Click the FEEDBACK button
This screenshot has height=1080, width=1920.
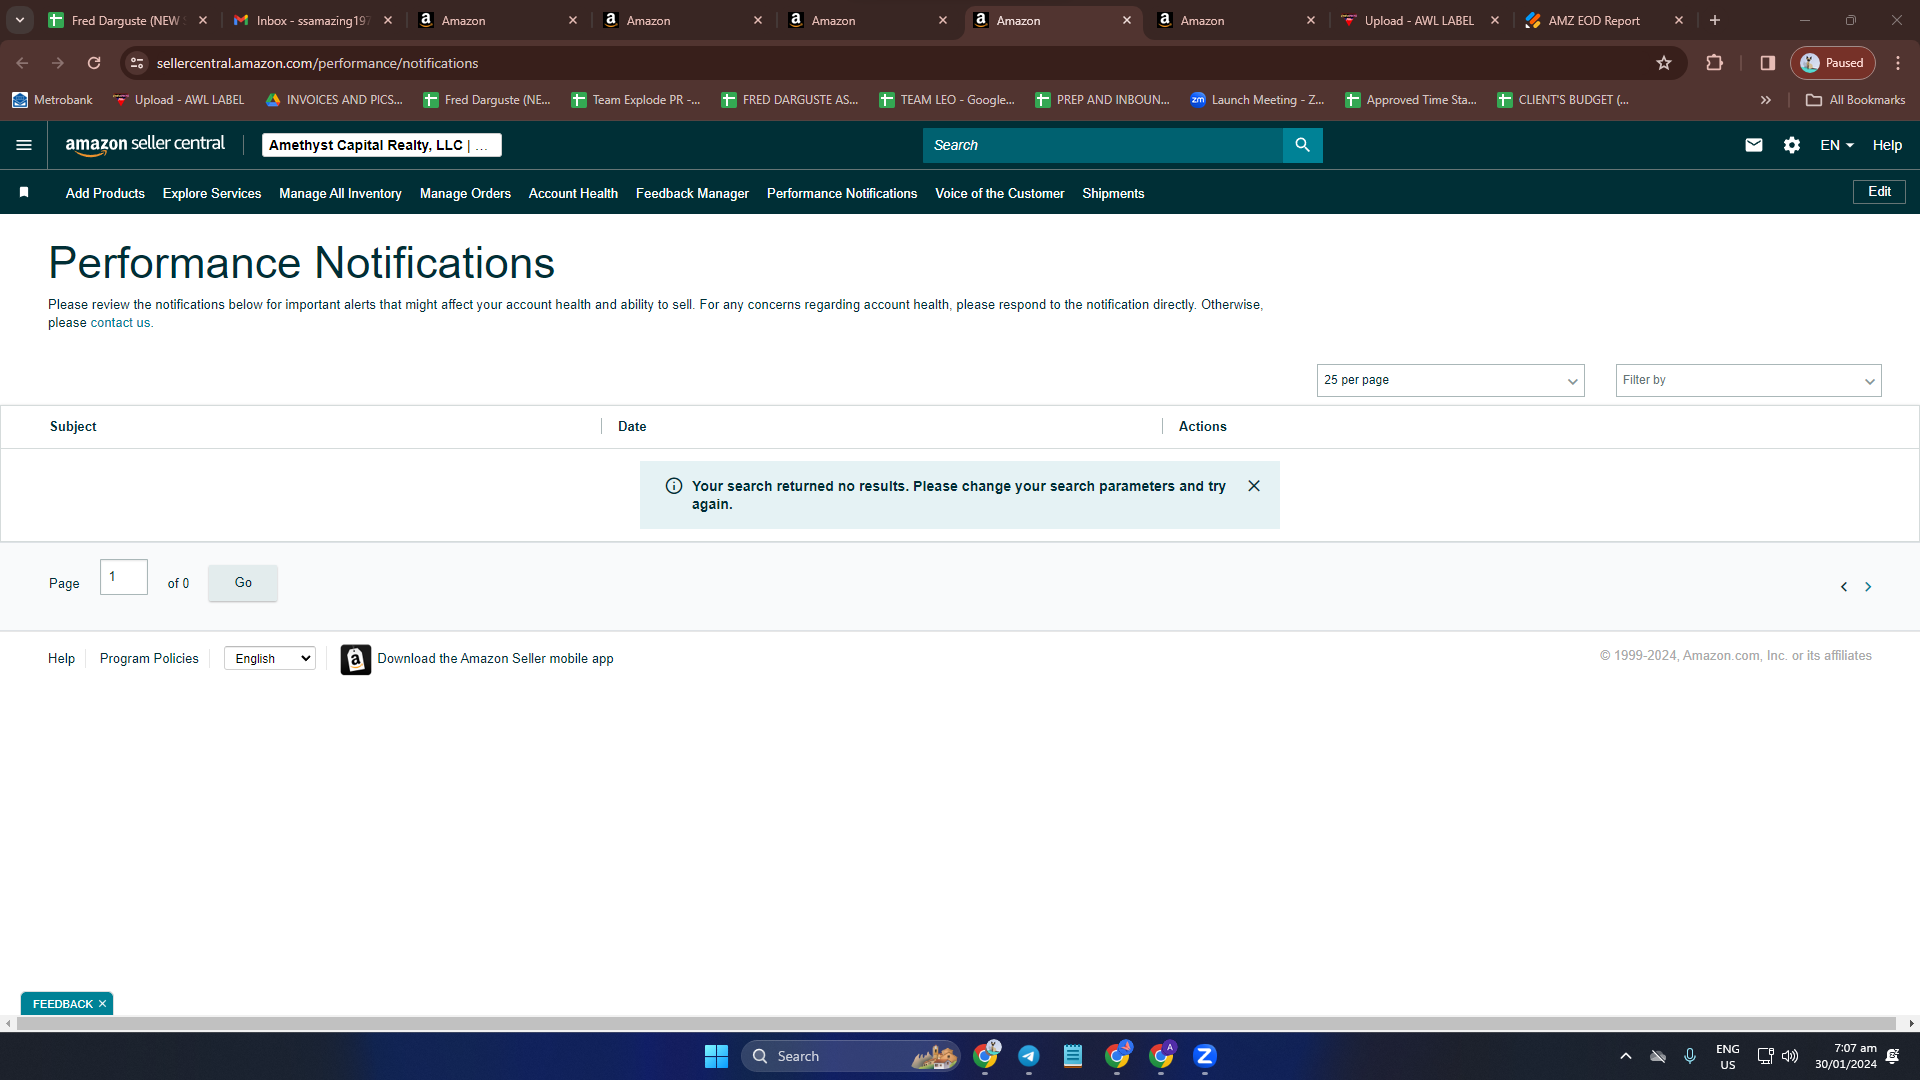[62, 1004]
